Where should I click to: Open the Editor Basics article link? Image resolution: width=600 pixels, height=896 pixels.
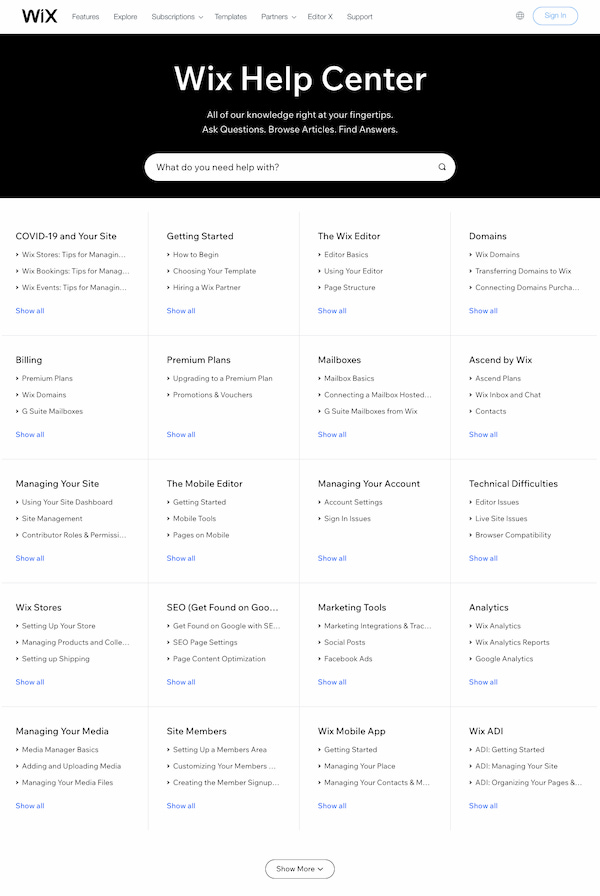pos(346,255)
